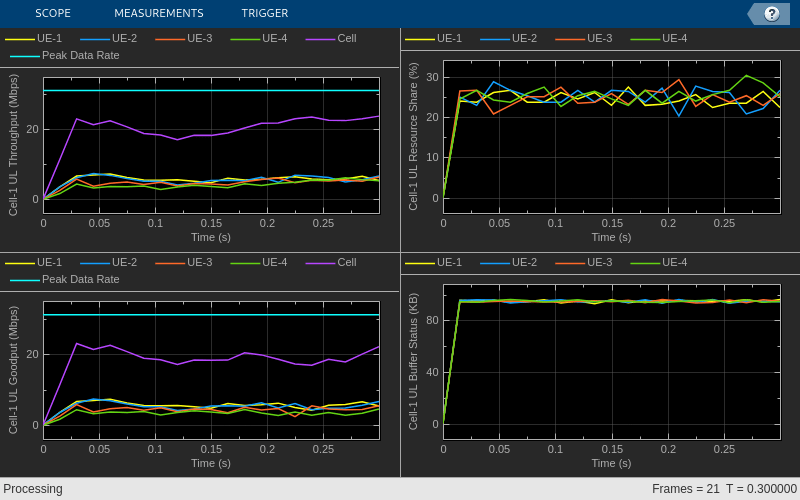Toggle Peak Data Rate in throughput legend

[x=65, y=55]
